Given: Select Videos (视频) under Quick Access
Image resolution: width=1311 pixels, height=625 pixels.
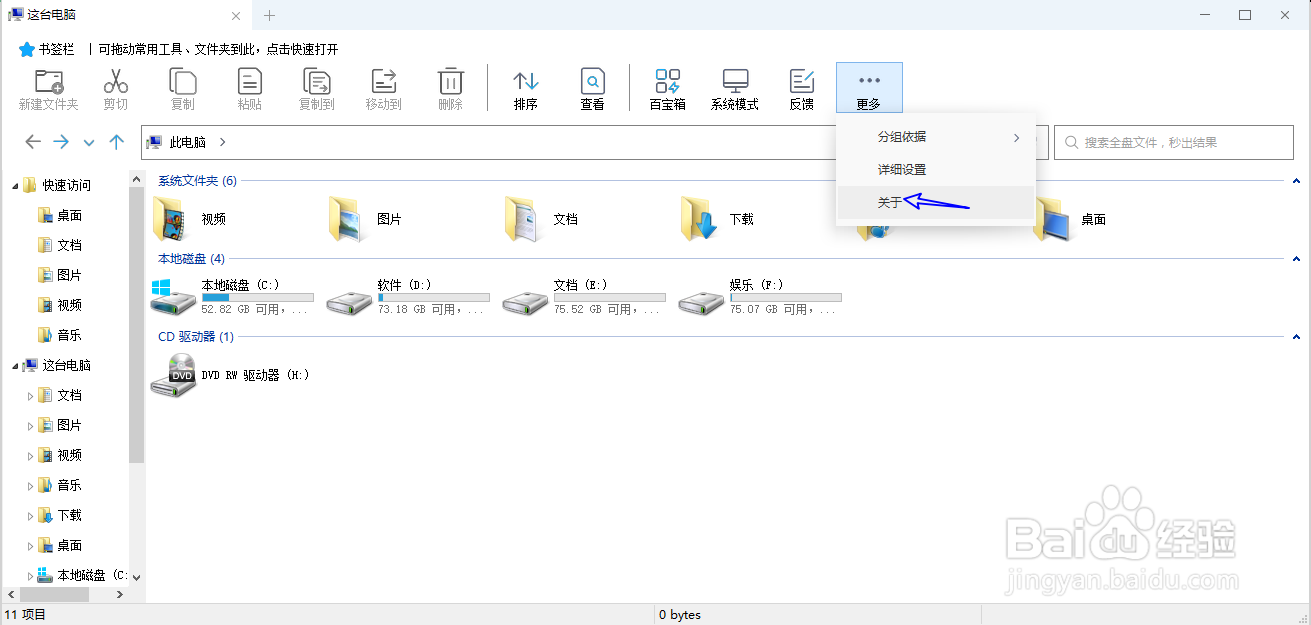Looking at the screenshot, I should tap(60, 305).
